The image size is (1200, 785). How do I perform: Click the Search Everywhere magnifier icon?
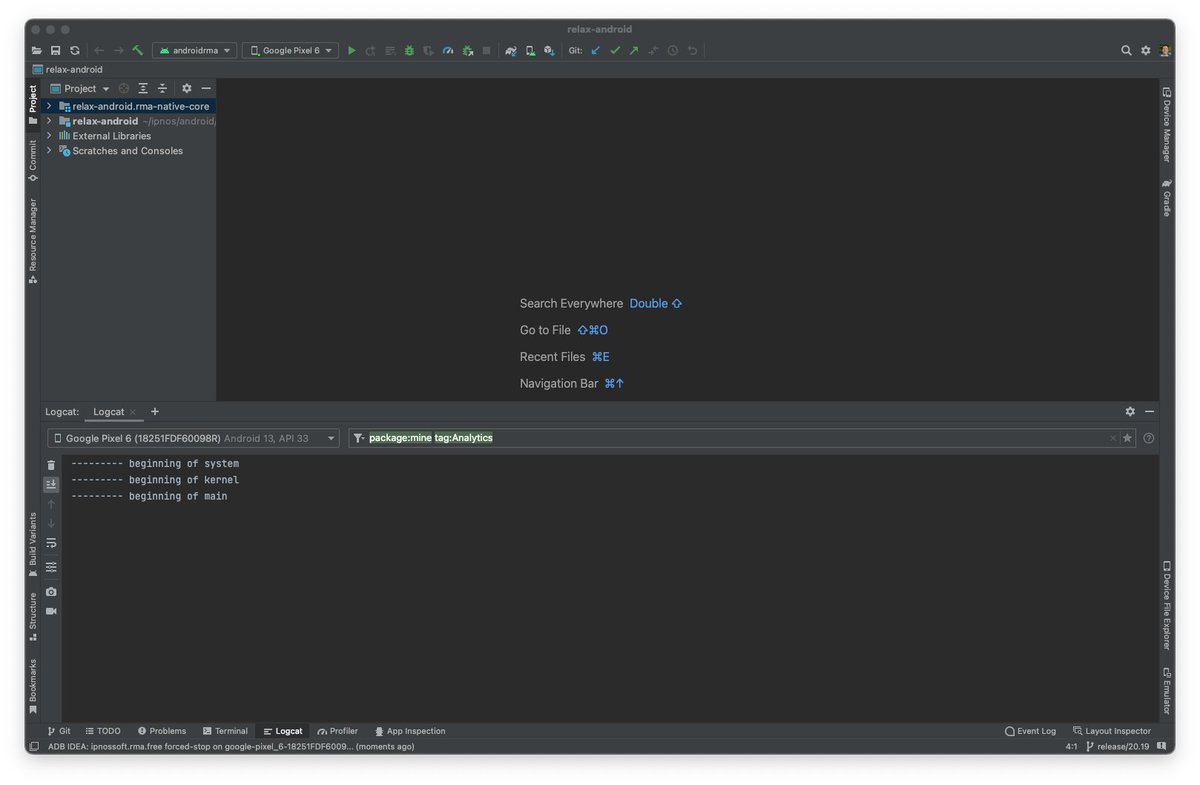(1127, 50)
